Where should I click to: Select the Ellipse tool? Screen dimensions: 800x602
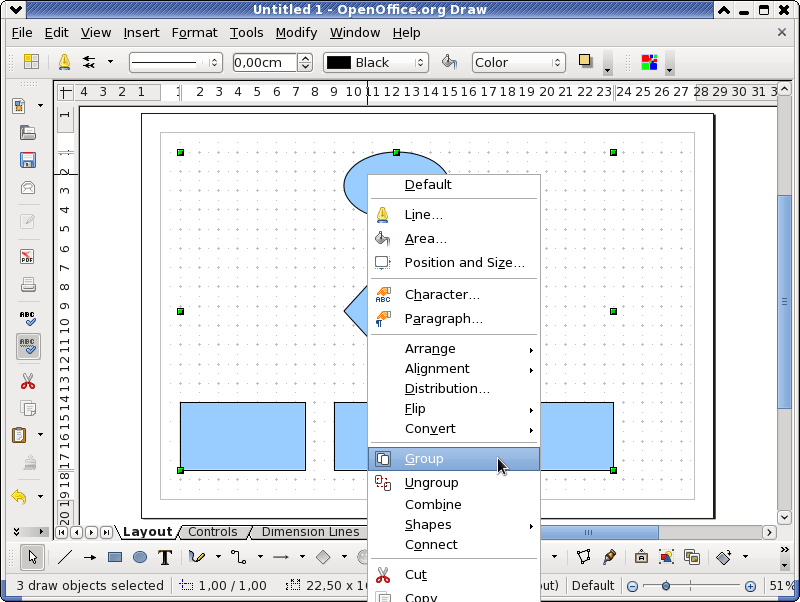[140, 557]
